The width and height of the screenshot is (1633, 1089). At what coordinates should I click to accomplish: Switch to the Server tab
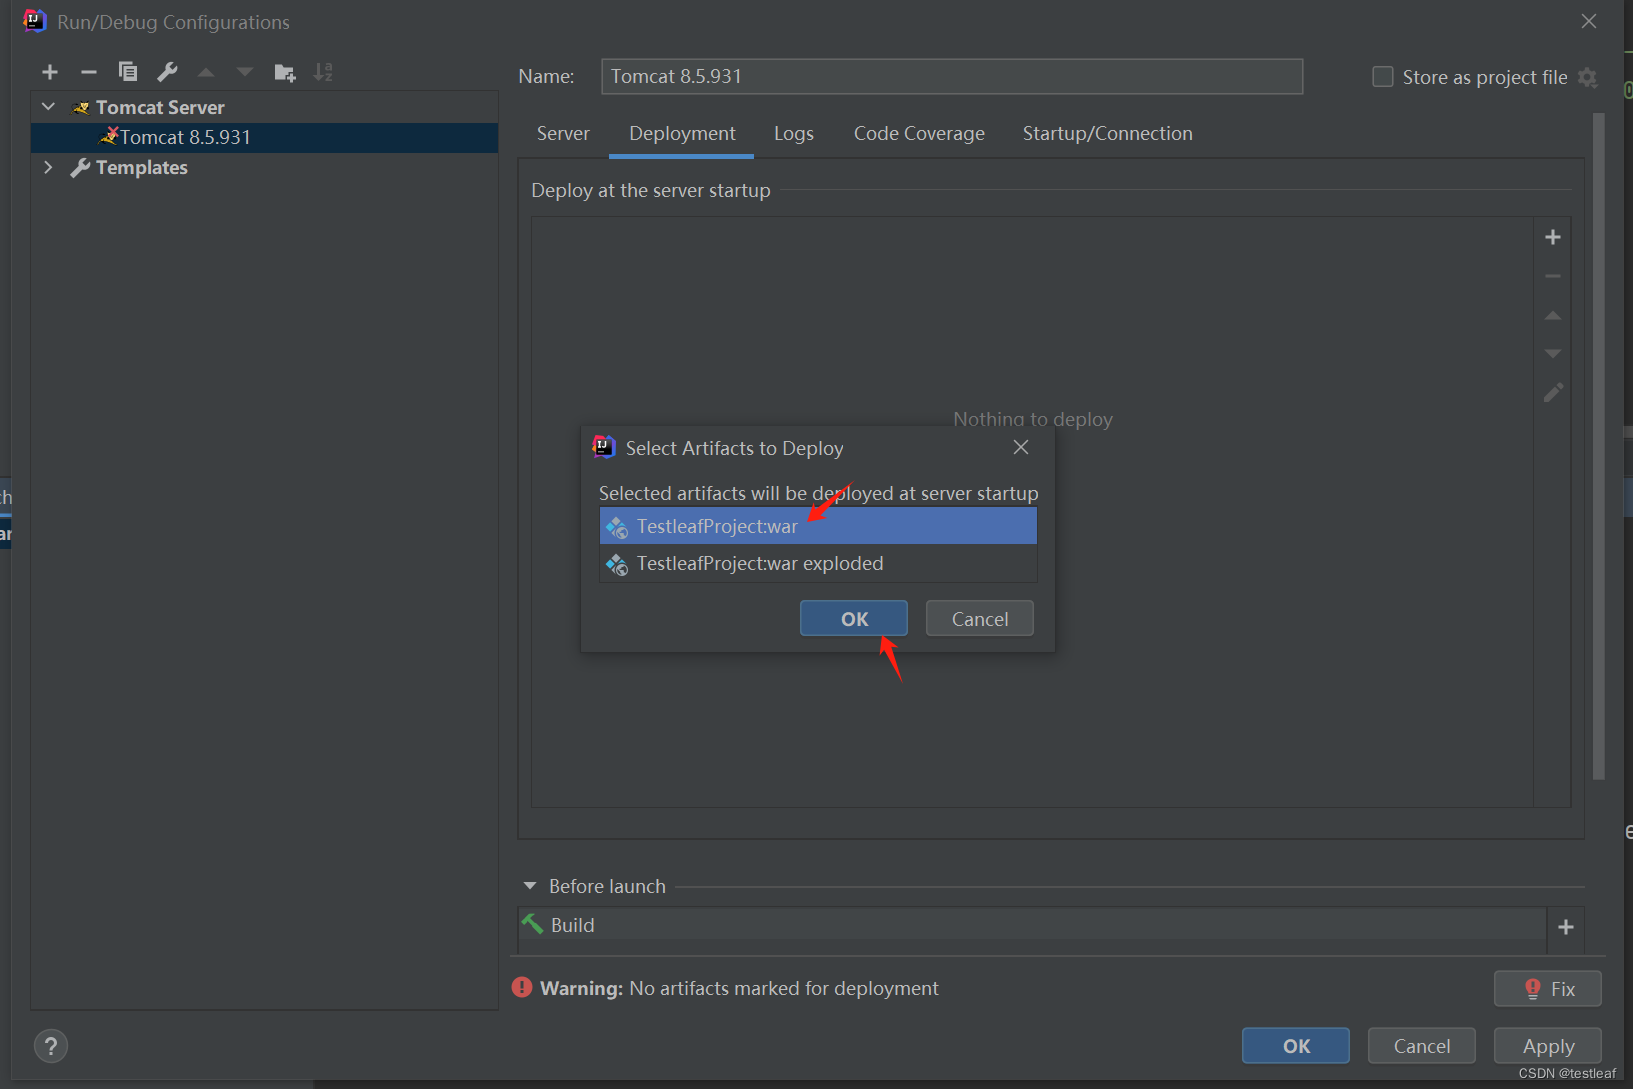point(563,134)
